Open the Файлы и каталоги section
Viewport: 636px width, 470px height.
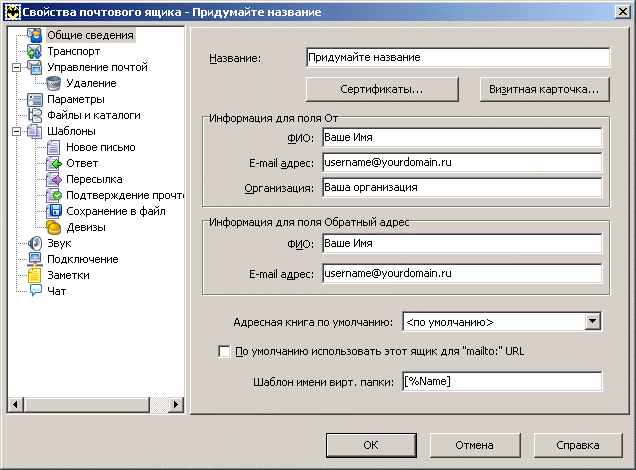click(x=94, y=115)
